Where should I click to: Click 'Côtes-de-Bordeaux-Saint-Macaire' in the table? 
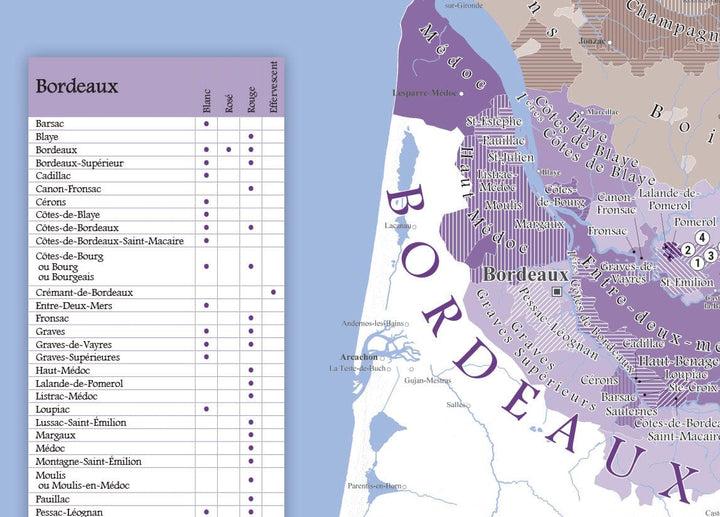pyautogui.click(x=110, y=241)
